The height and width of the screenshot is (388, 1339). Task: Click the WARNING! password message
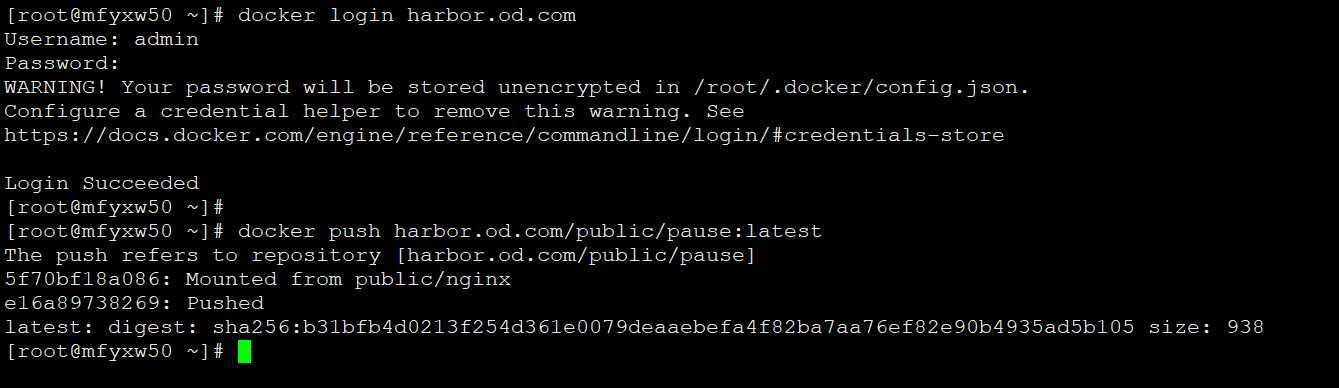(517, 87)
